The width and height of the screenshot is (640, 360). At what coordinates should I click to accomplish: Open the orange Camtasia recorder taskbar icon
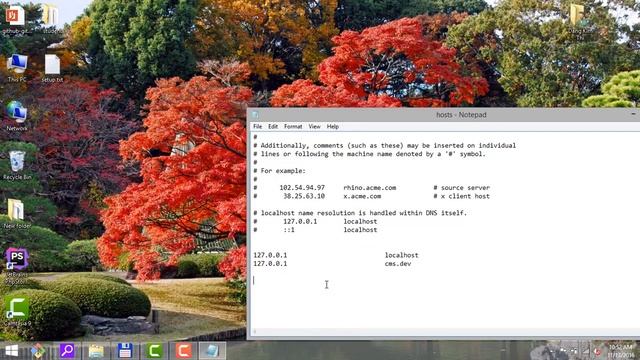tap(183, 351)
